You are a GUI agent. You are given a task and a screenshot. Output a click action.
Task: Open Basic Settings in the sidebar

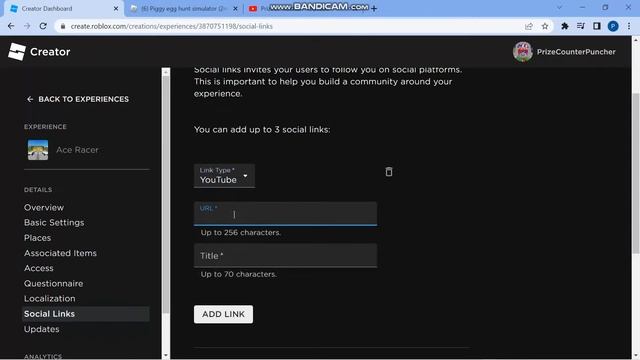pyautogui.click(x=54, y=222)
